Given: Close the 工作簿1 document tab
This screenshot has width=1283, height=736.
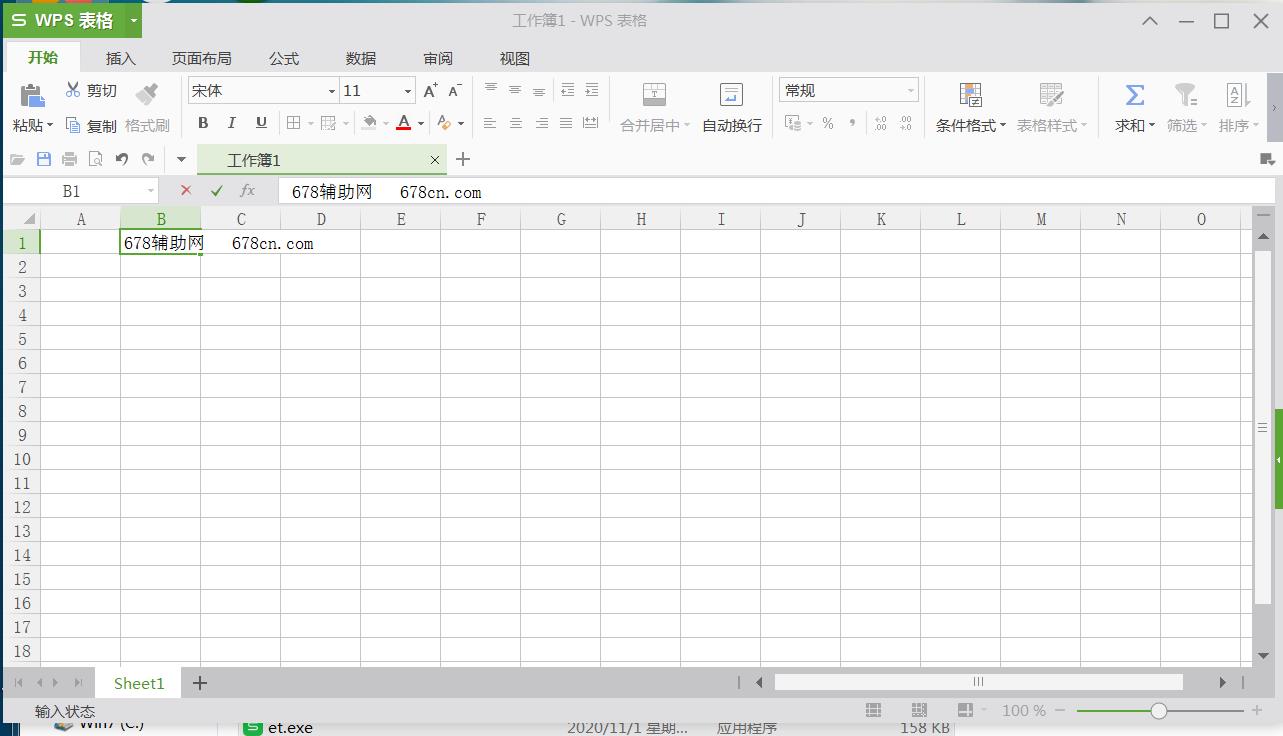Looking at the screenshot, I should 435,160.
